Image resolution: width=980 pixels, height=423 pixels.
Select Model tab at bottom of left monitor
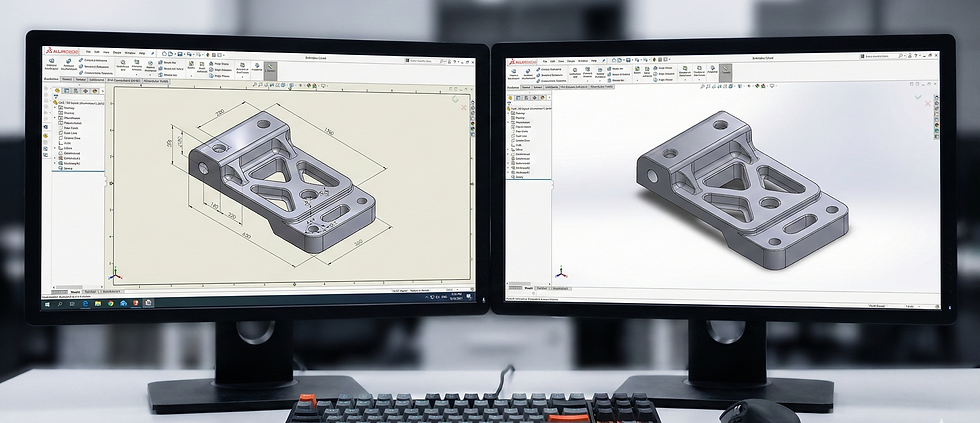(75, 292)
